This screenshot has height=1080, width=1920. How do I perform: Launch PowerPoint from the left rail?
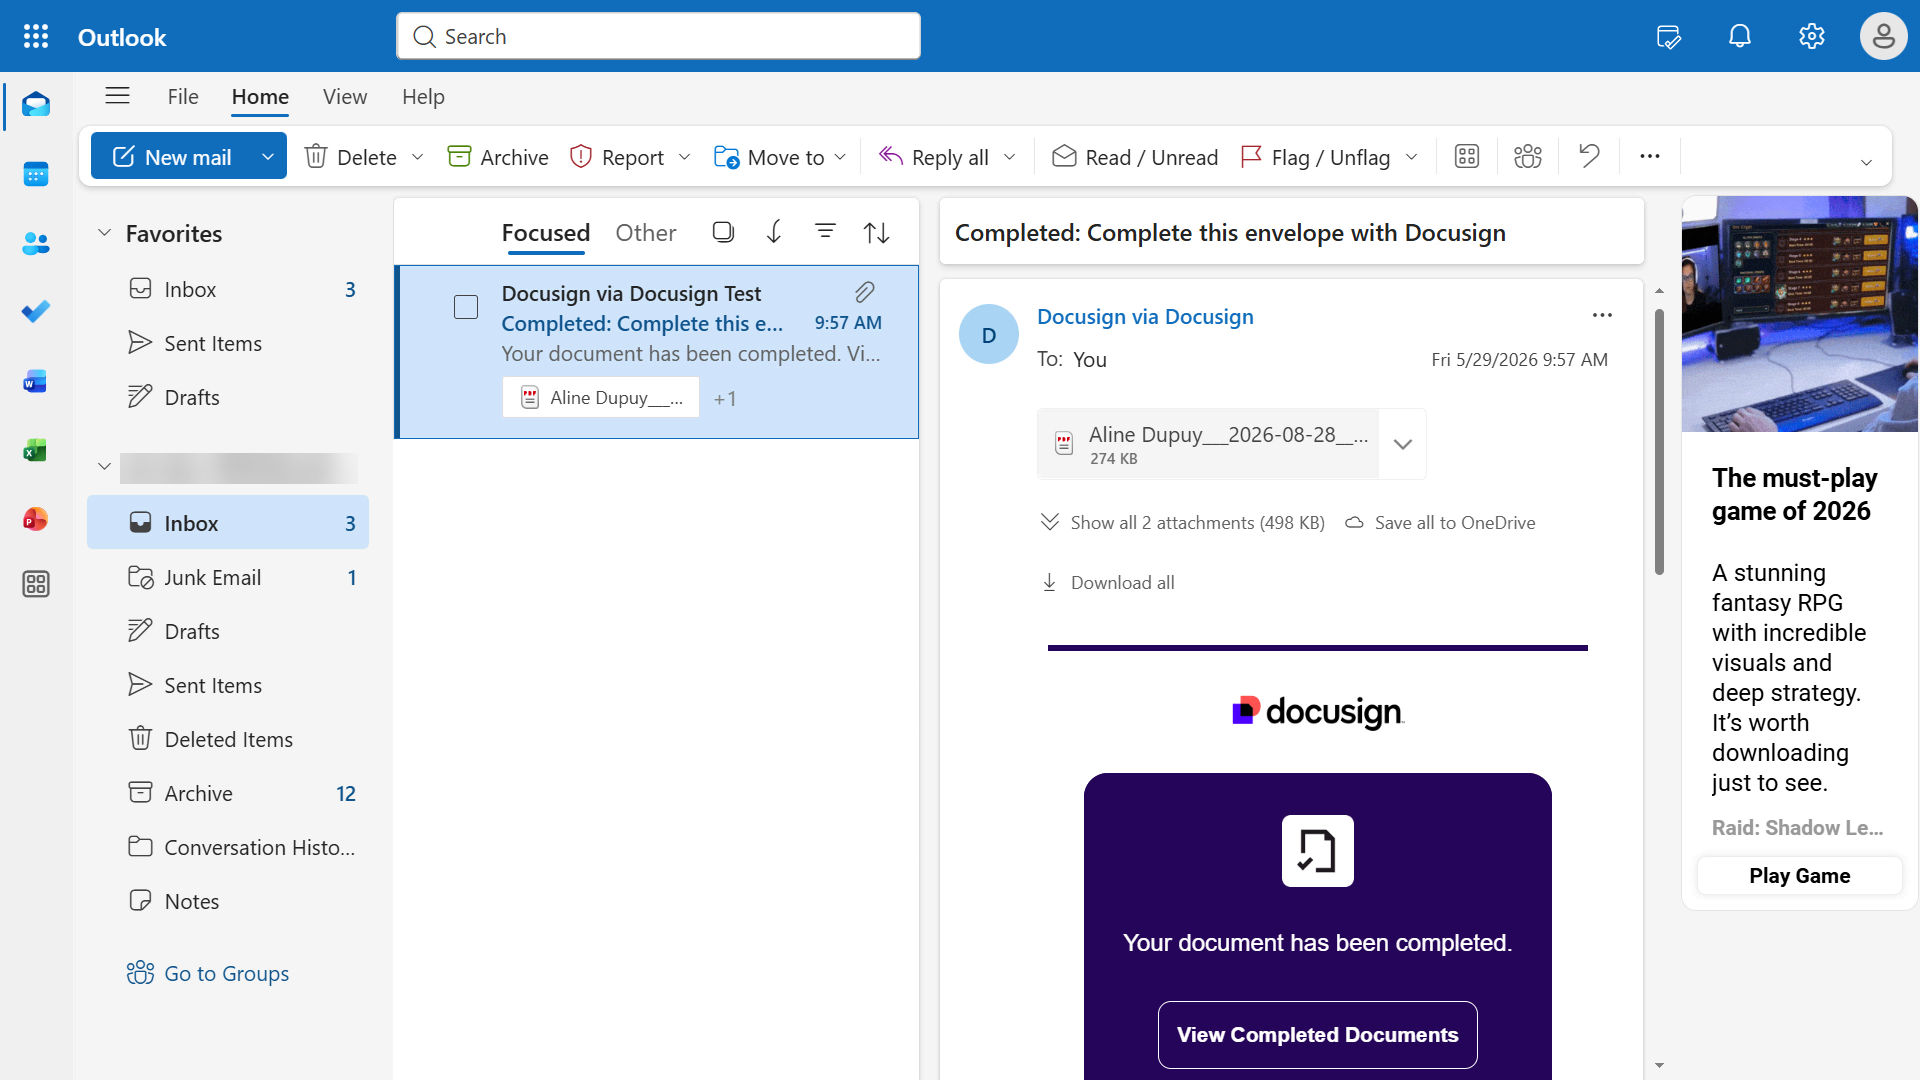[36, 519]
